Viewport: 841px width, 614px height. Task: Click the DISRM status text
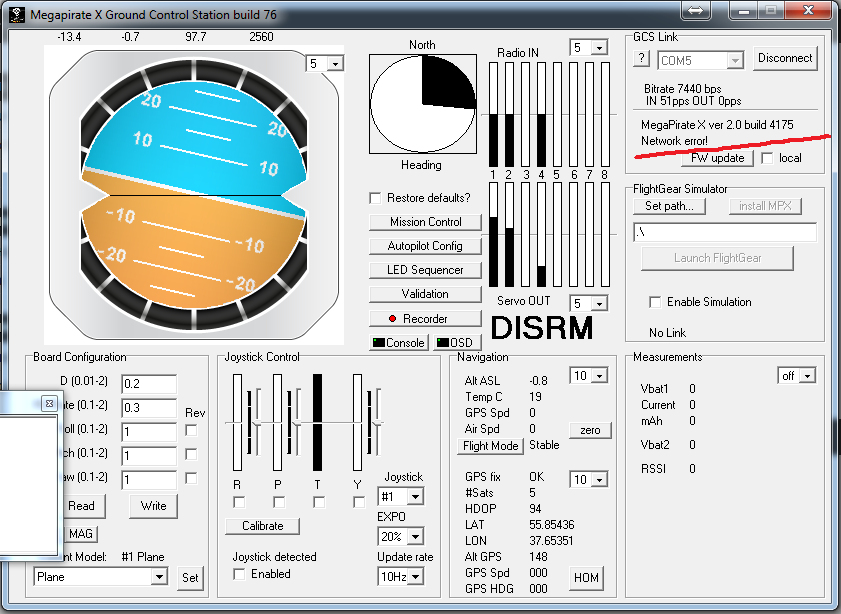(542, 328)
